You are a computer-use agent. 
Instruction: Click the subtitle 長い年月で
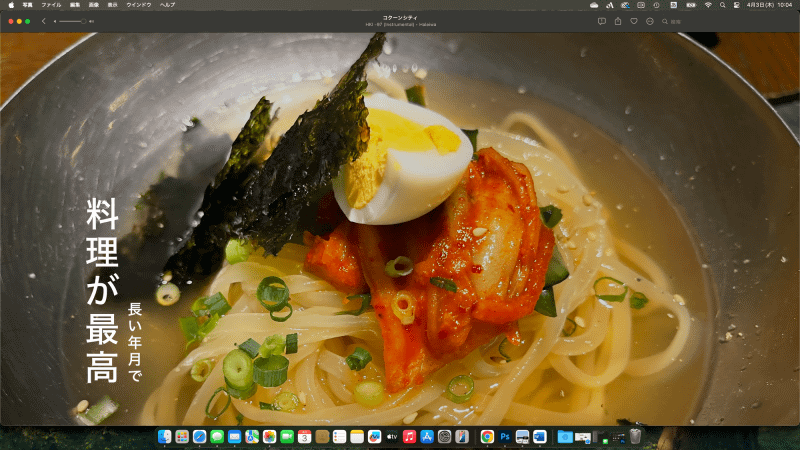(135, 342)
